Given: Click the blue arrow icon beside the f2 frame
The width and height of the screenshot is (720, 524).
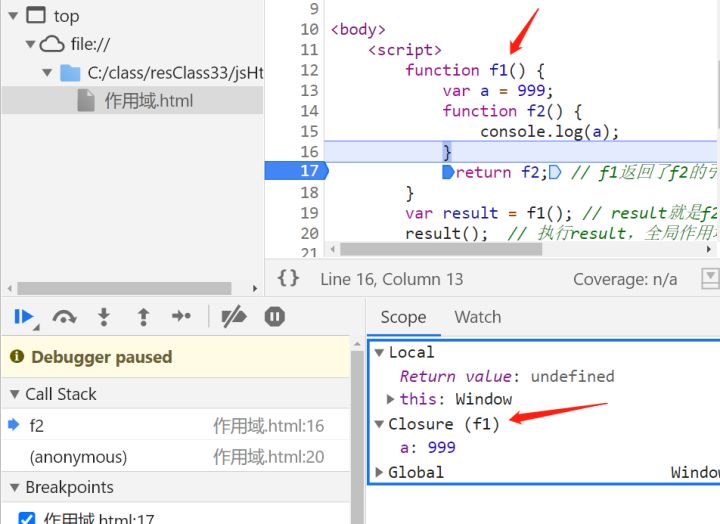Looking at the screenshot, I should pyautogui.click(x=14, y=424).
